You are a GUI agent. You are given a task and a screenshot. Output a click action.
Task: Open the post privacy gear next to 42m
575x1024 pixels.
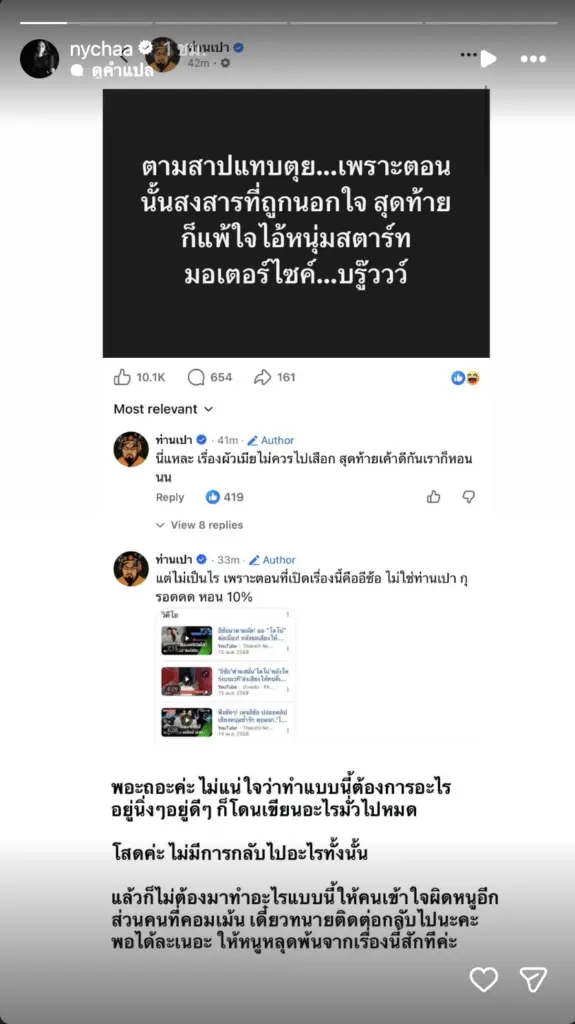(225, 63)
